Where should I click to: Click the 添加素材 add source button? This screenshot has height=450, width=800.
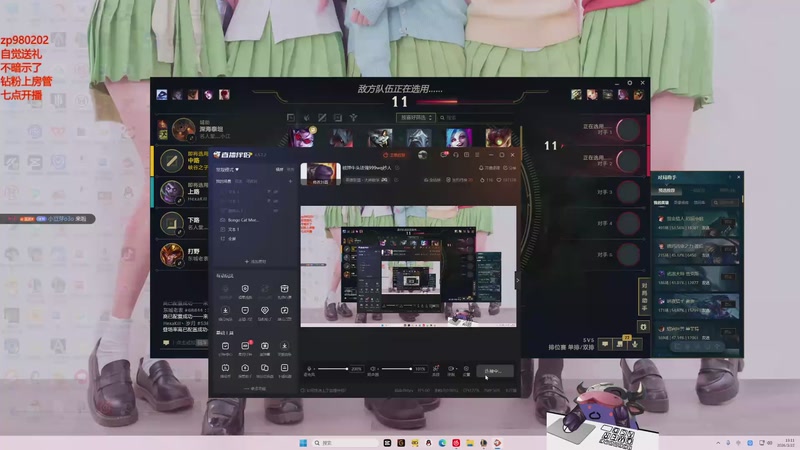[255, 261]
